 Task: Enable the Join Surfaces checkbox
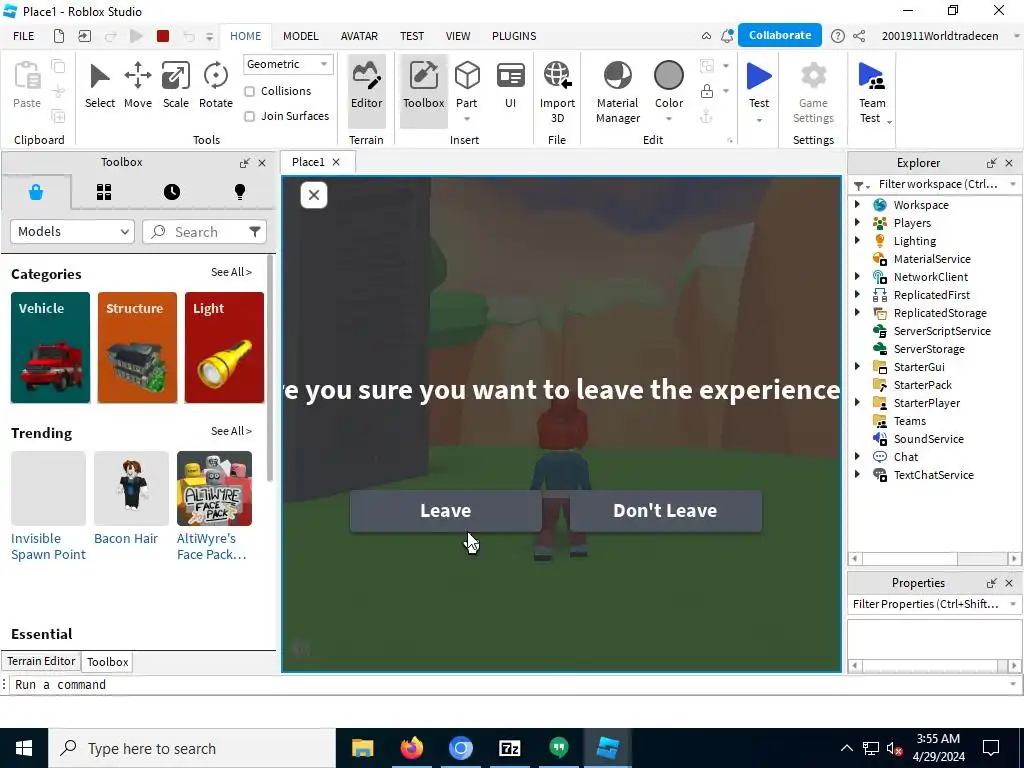249,116
